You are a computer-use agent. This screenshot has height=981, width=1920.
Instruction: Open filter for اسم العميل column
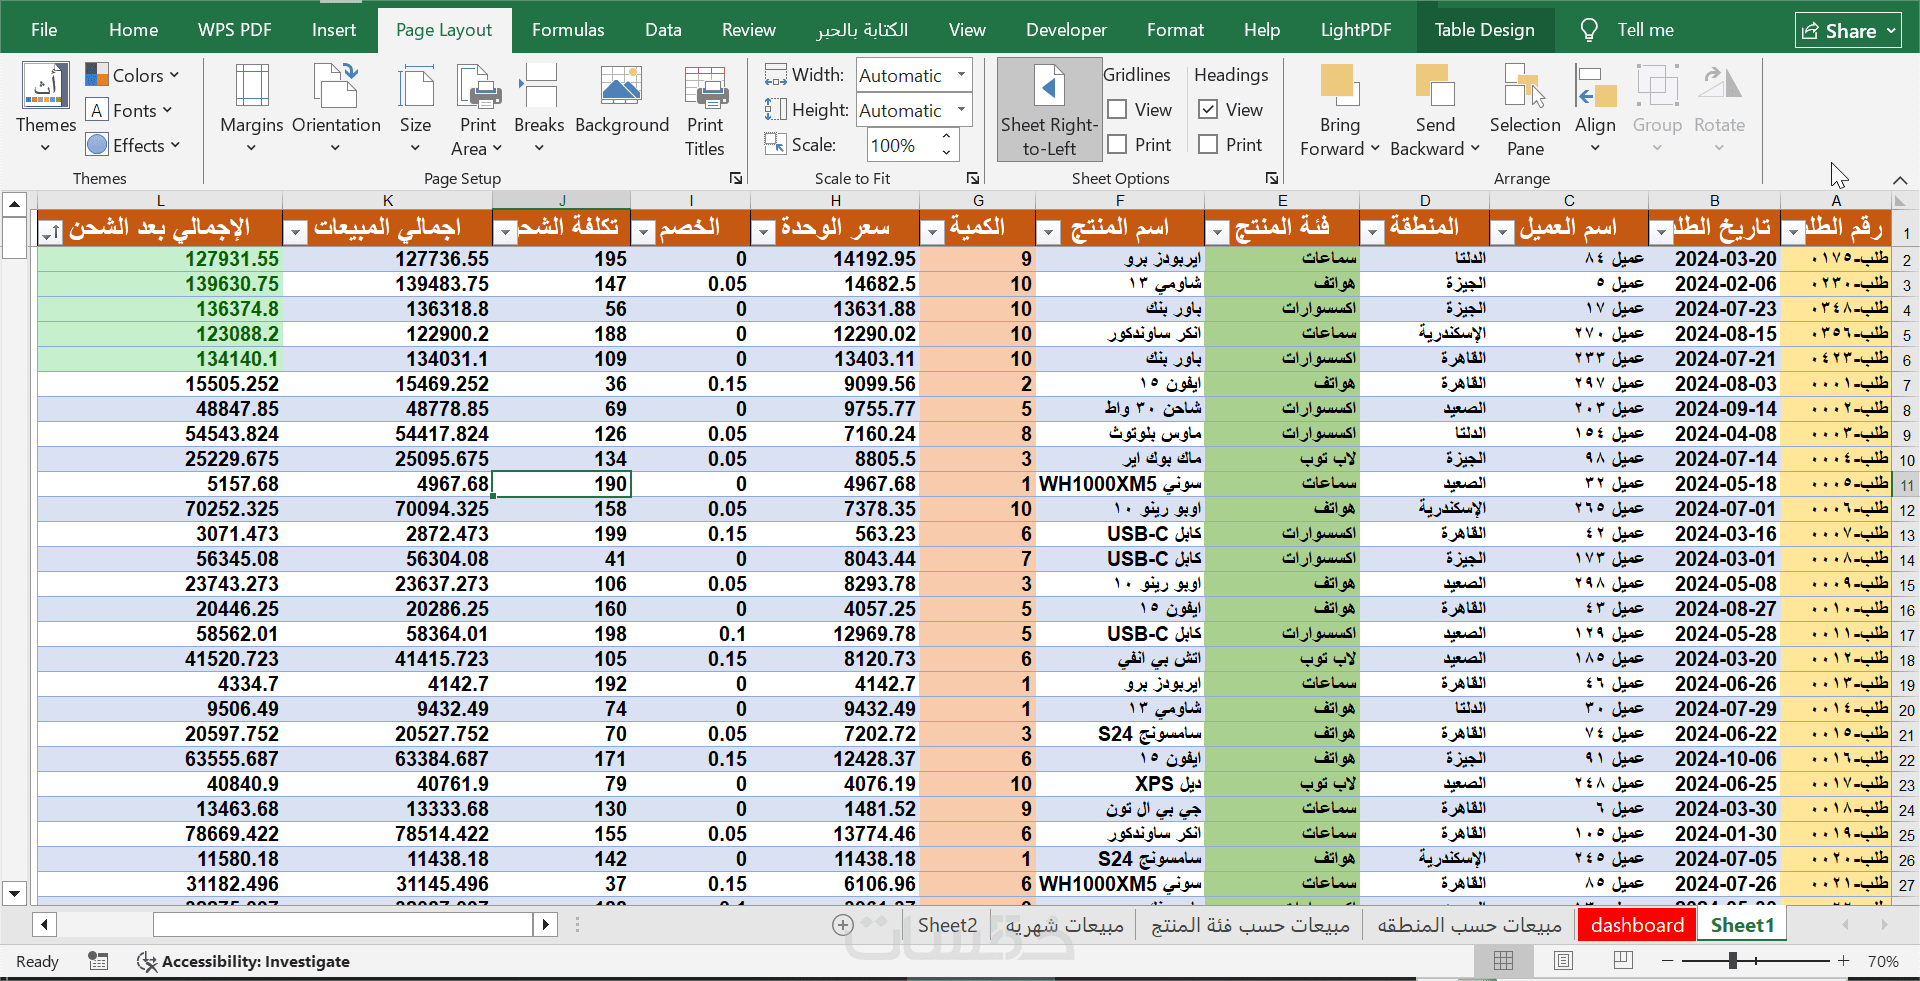pyautogui.click(x=1502, y=233)
